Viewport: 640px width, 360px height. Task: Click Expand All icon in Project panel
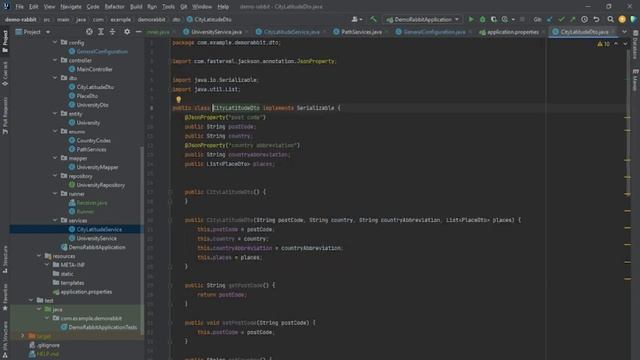[101, 32]
